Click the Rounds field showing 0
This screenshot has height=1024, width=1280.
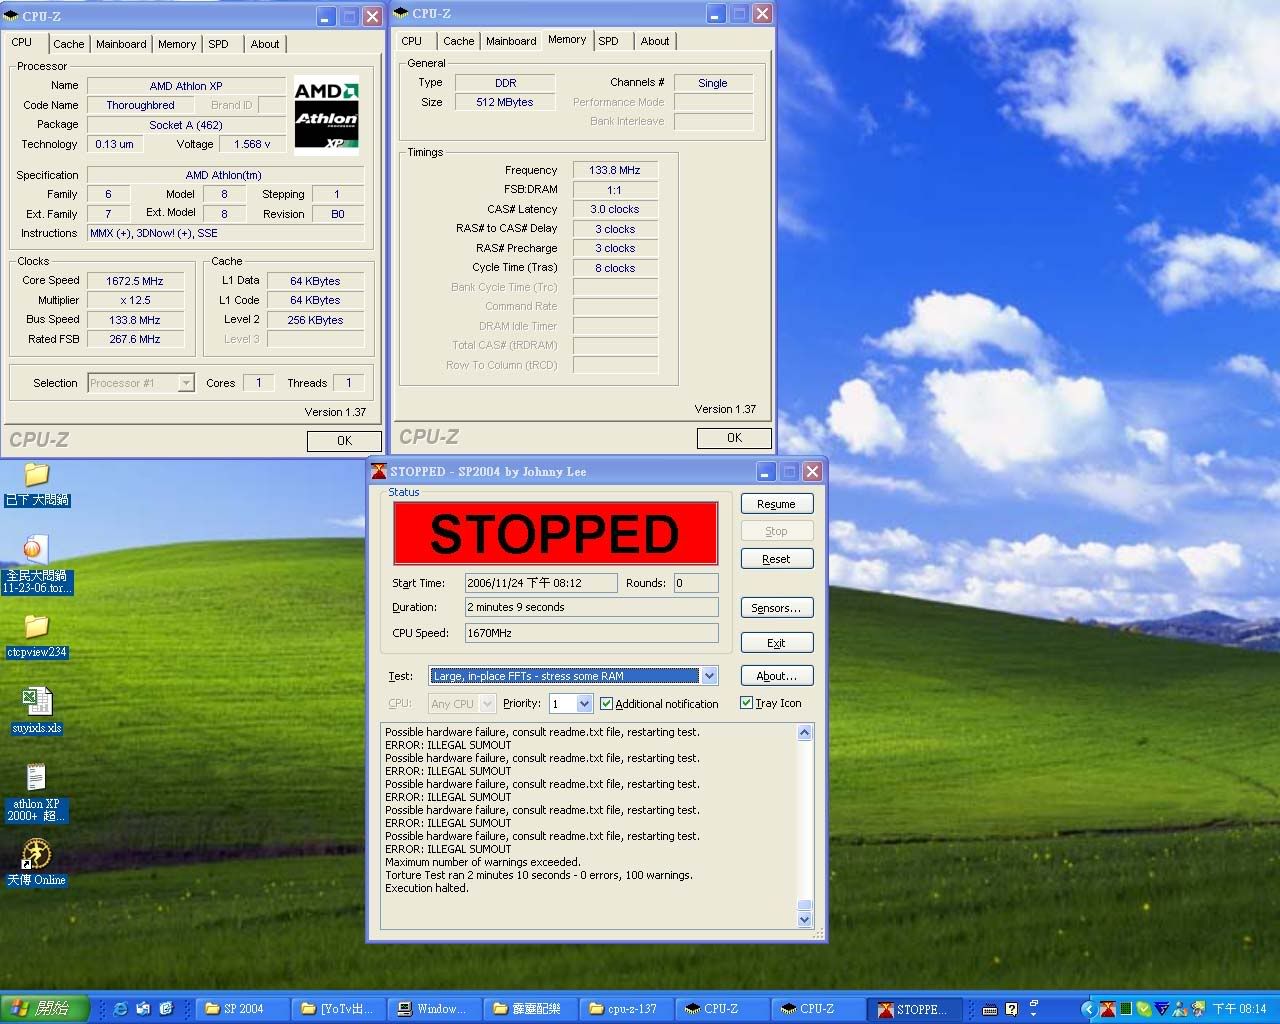click(696, 583)
